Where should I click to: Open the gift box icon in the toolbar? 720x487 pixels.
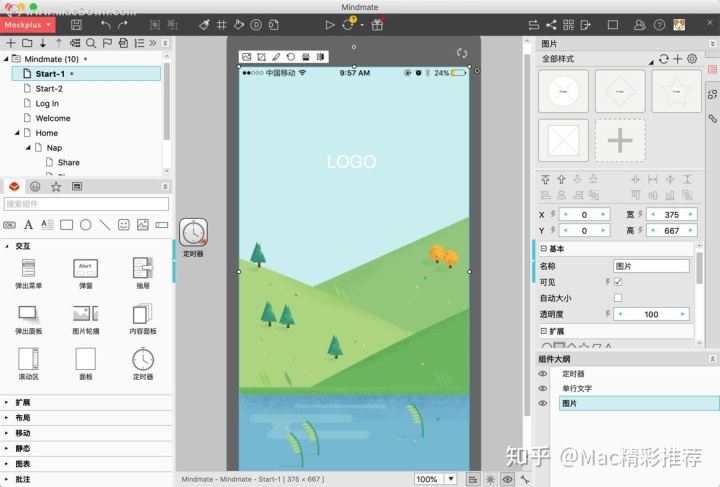[377, 25]
